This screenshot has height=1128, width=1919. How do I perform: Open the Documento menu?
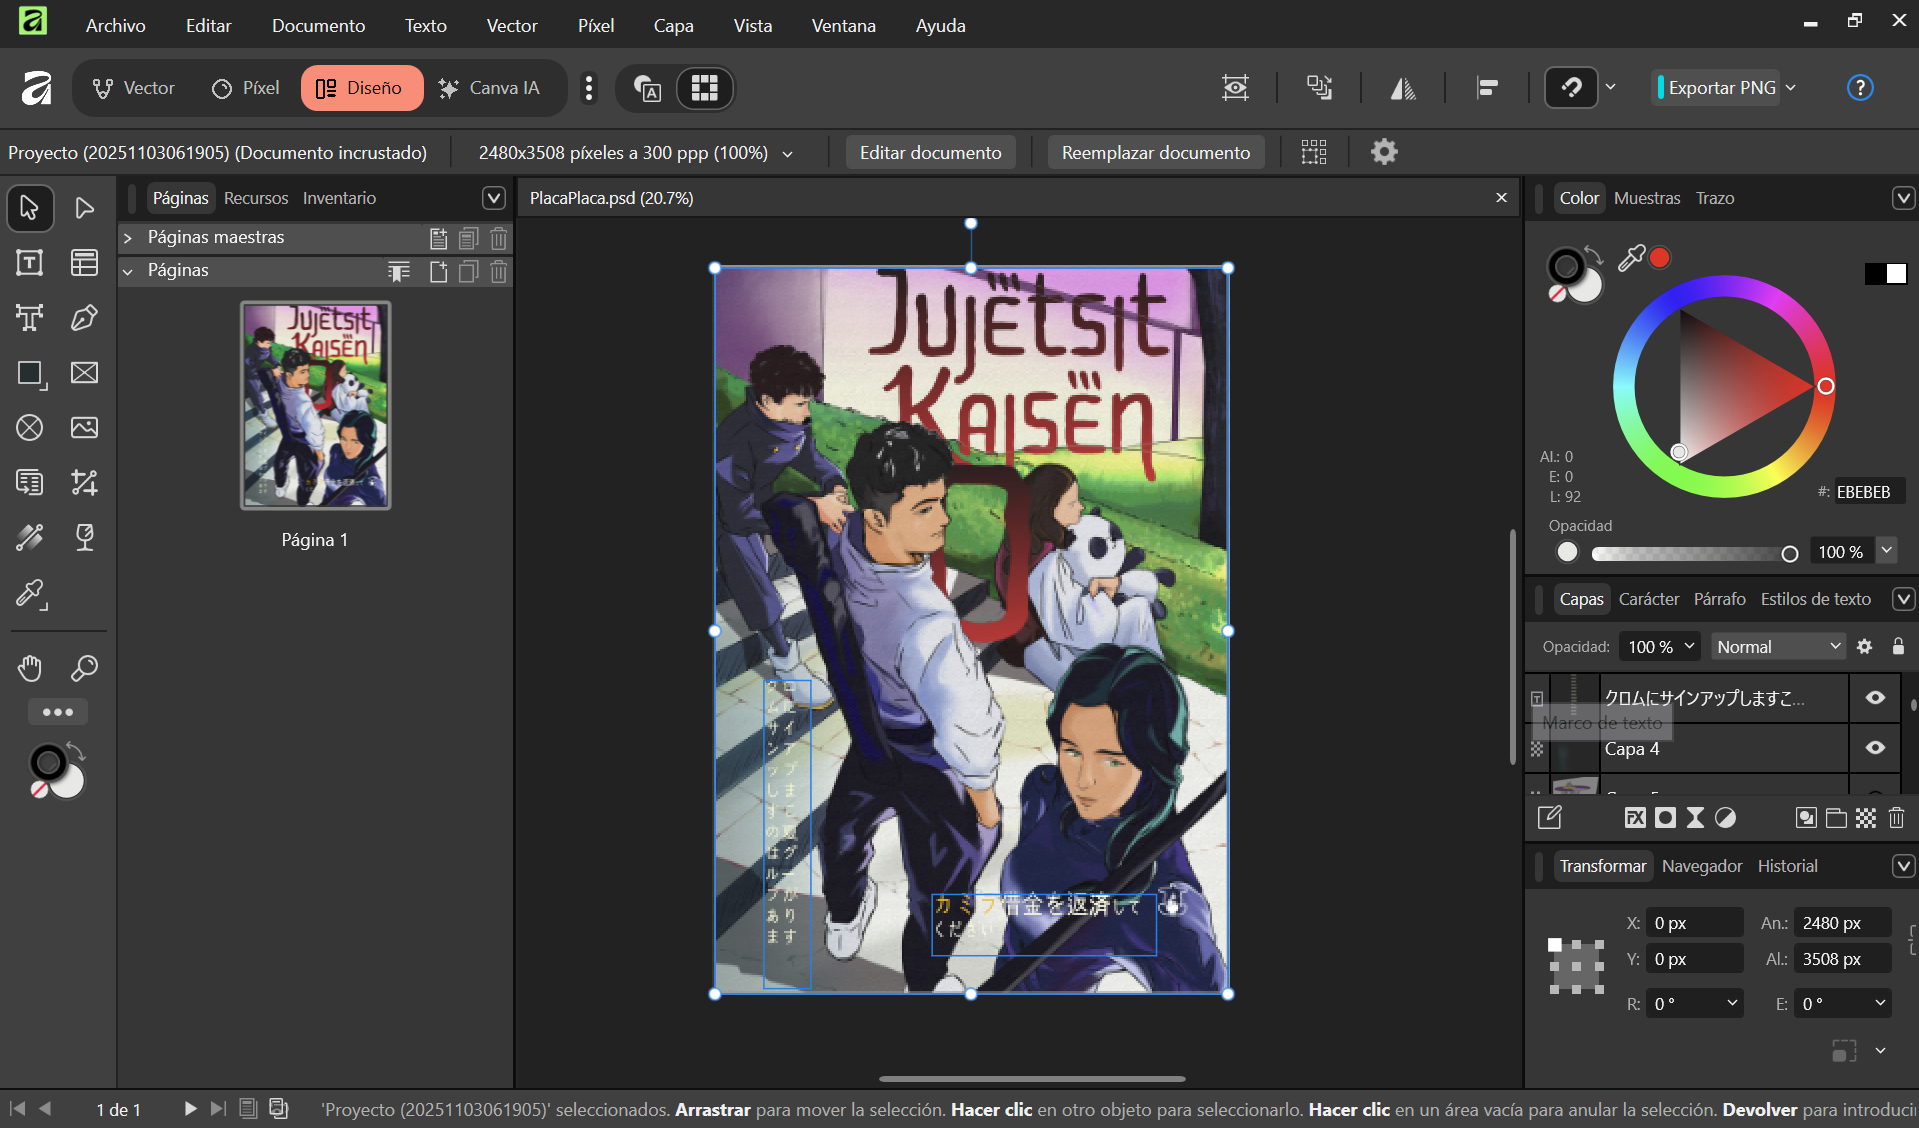click(318, 25)
